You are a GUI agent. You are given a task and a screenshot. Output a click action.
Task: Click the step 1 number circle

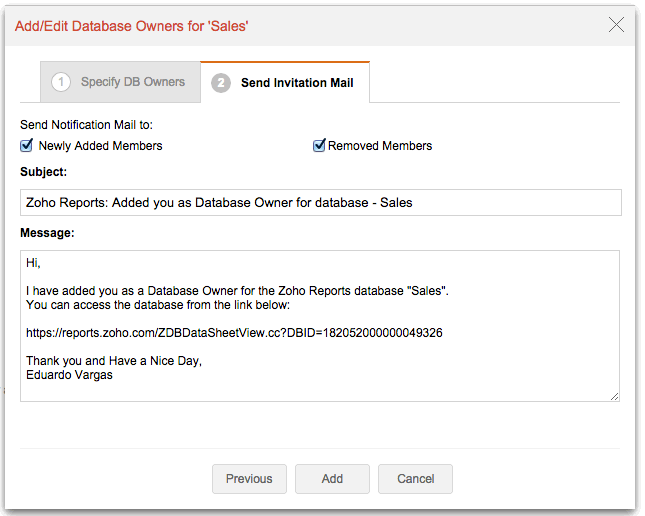(61, 82)
